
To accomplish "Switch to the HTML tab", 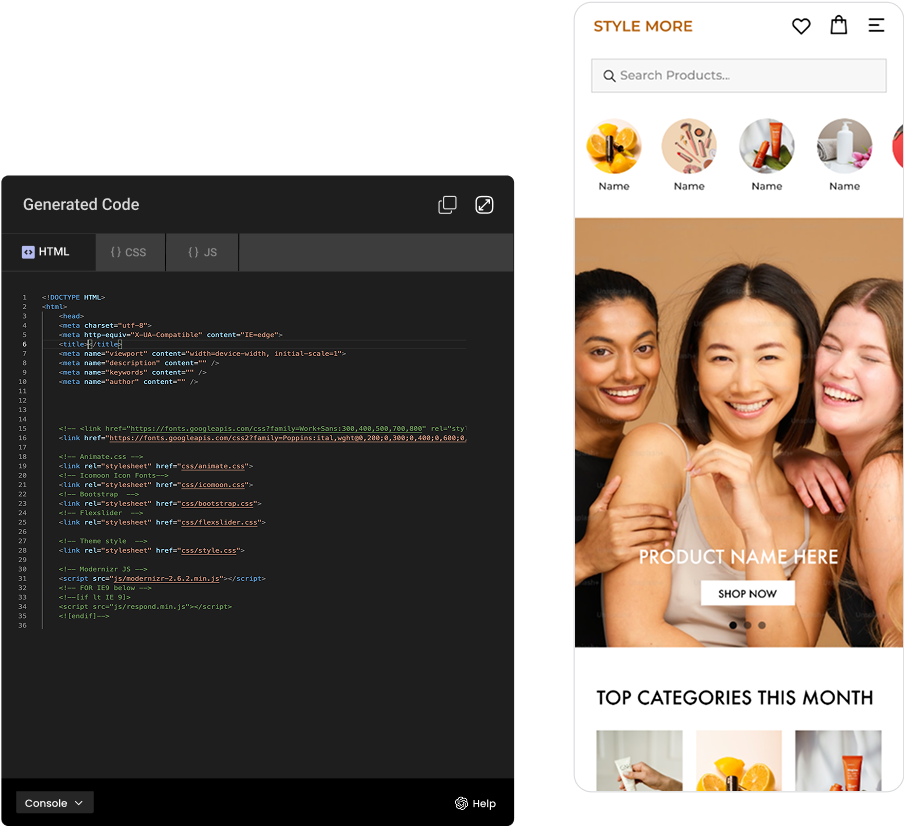I will coord(47,252).
